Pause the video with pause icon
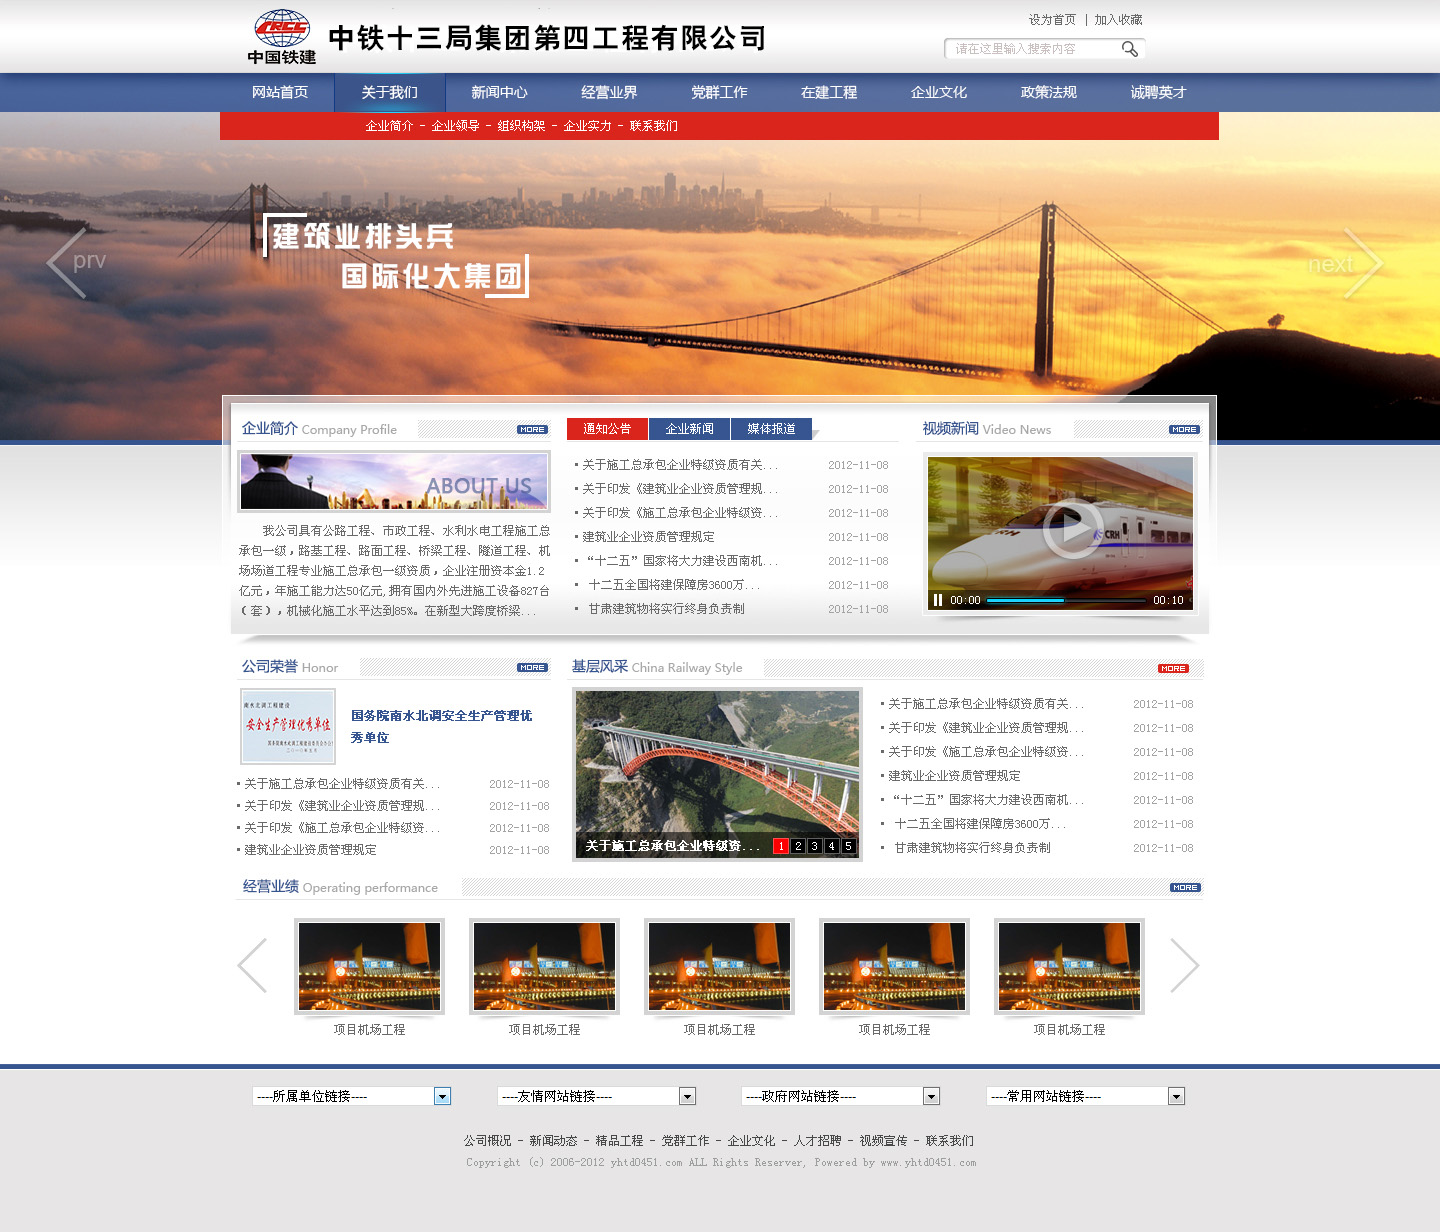The image size is (1440, 1232). coord(938,600)
